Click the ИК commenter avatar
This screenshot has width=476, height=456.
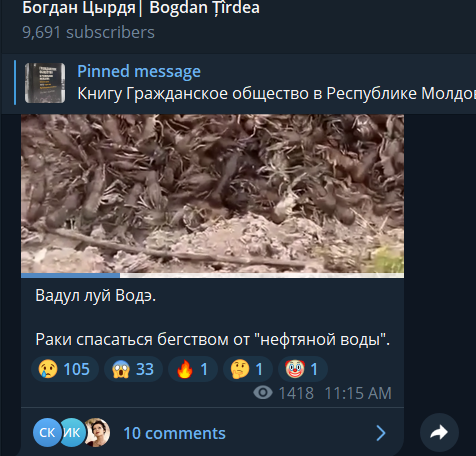tap(72, 432)
